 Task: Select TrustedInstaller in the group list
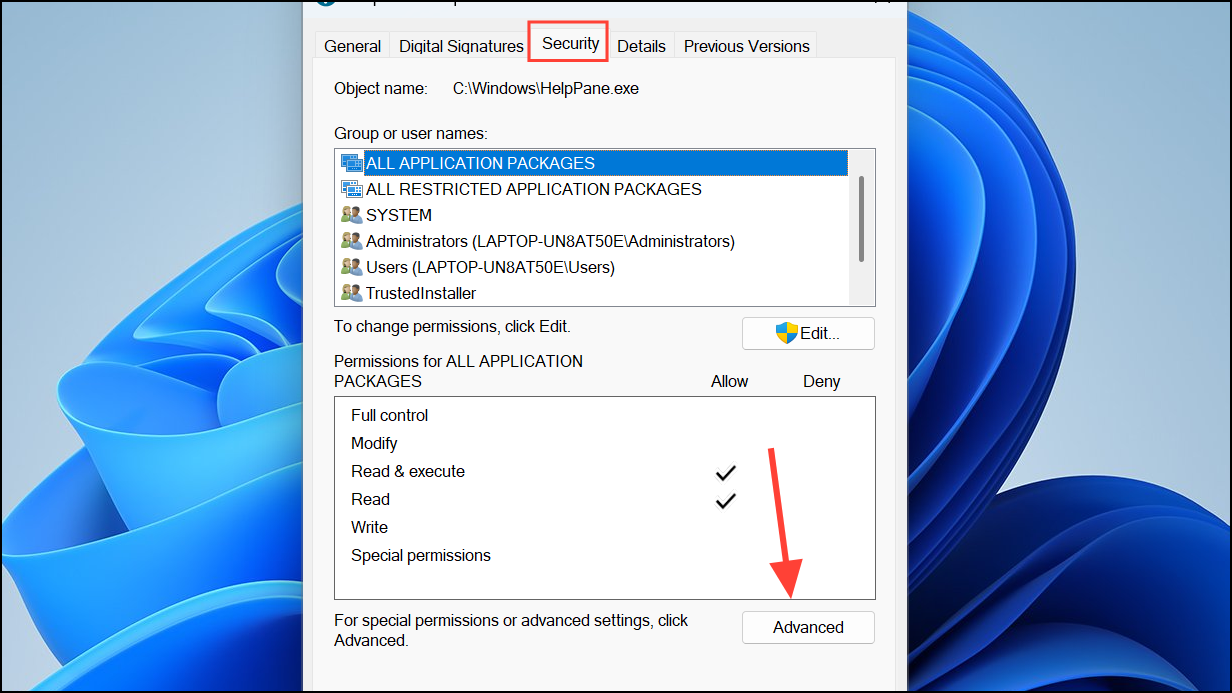[x=420, y=293]
